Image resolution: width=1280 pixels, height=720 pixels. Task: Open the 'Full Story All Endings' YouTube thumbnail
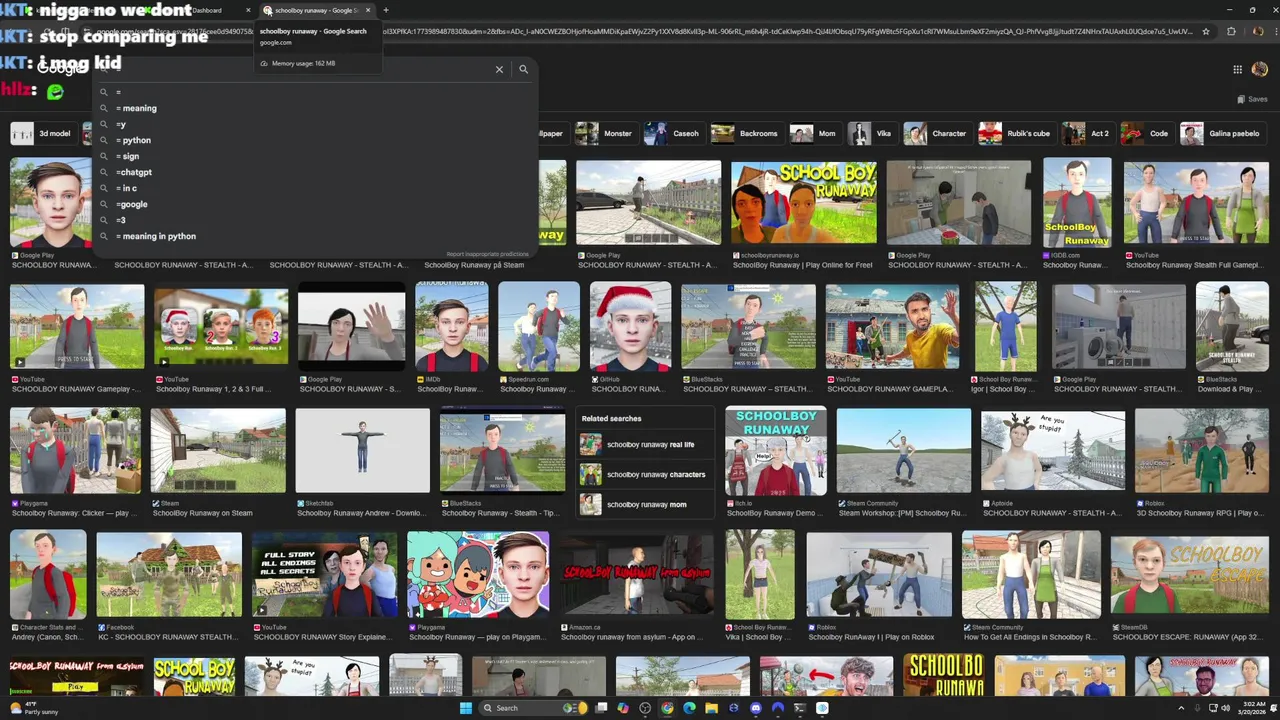click(x=324, y=574)
